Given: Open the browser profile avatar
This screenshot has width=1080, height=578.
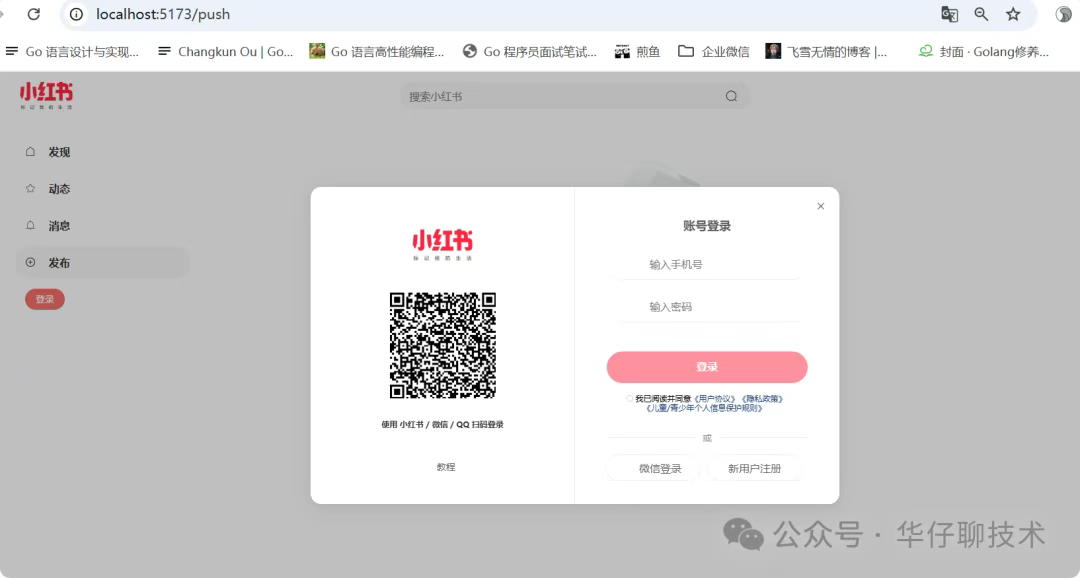Looking at the screenshot, I should pos(1064,14).
